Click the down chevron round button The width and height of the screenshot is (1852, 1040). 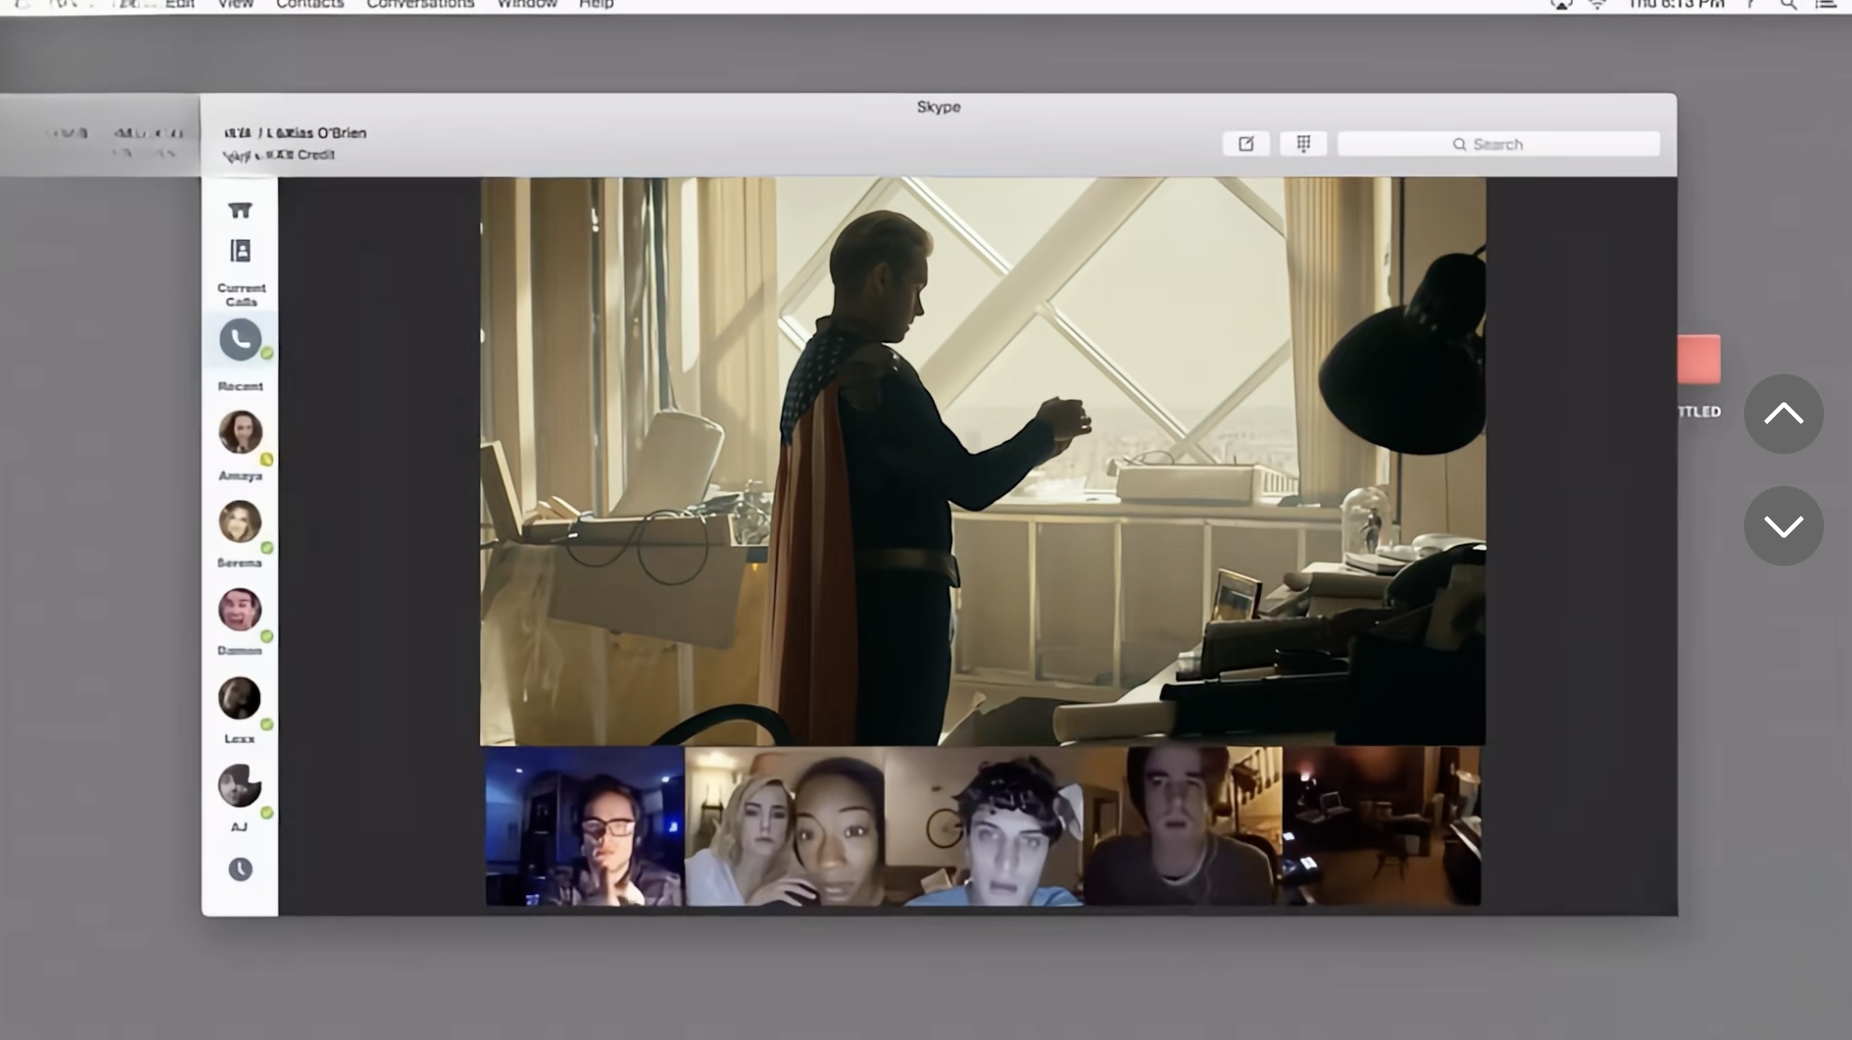[x=1783, y=526]
